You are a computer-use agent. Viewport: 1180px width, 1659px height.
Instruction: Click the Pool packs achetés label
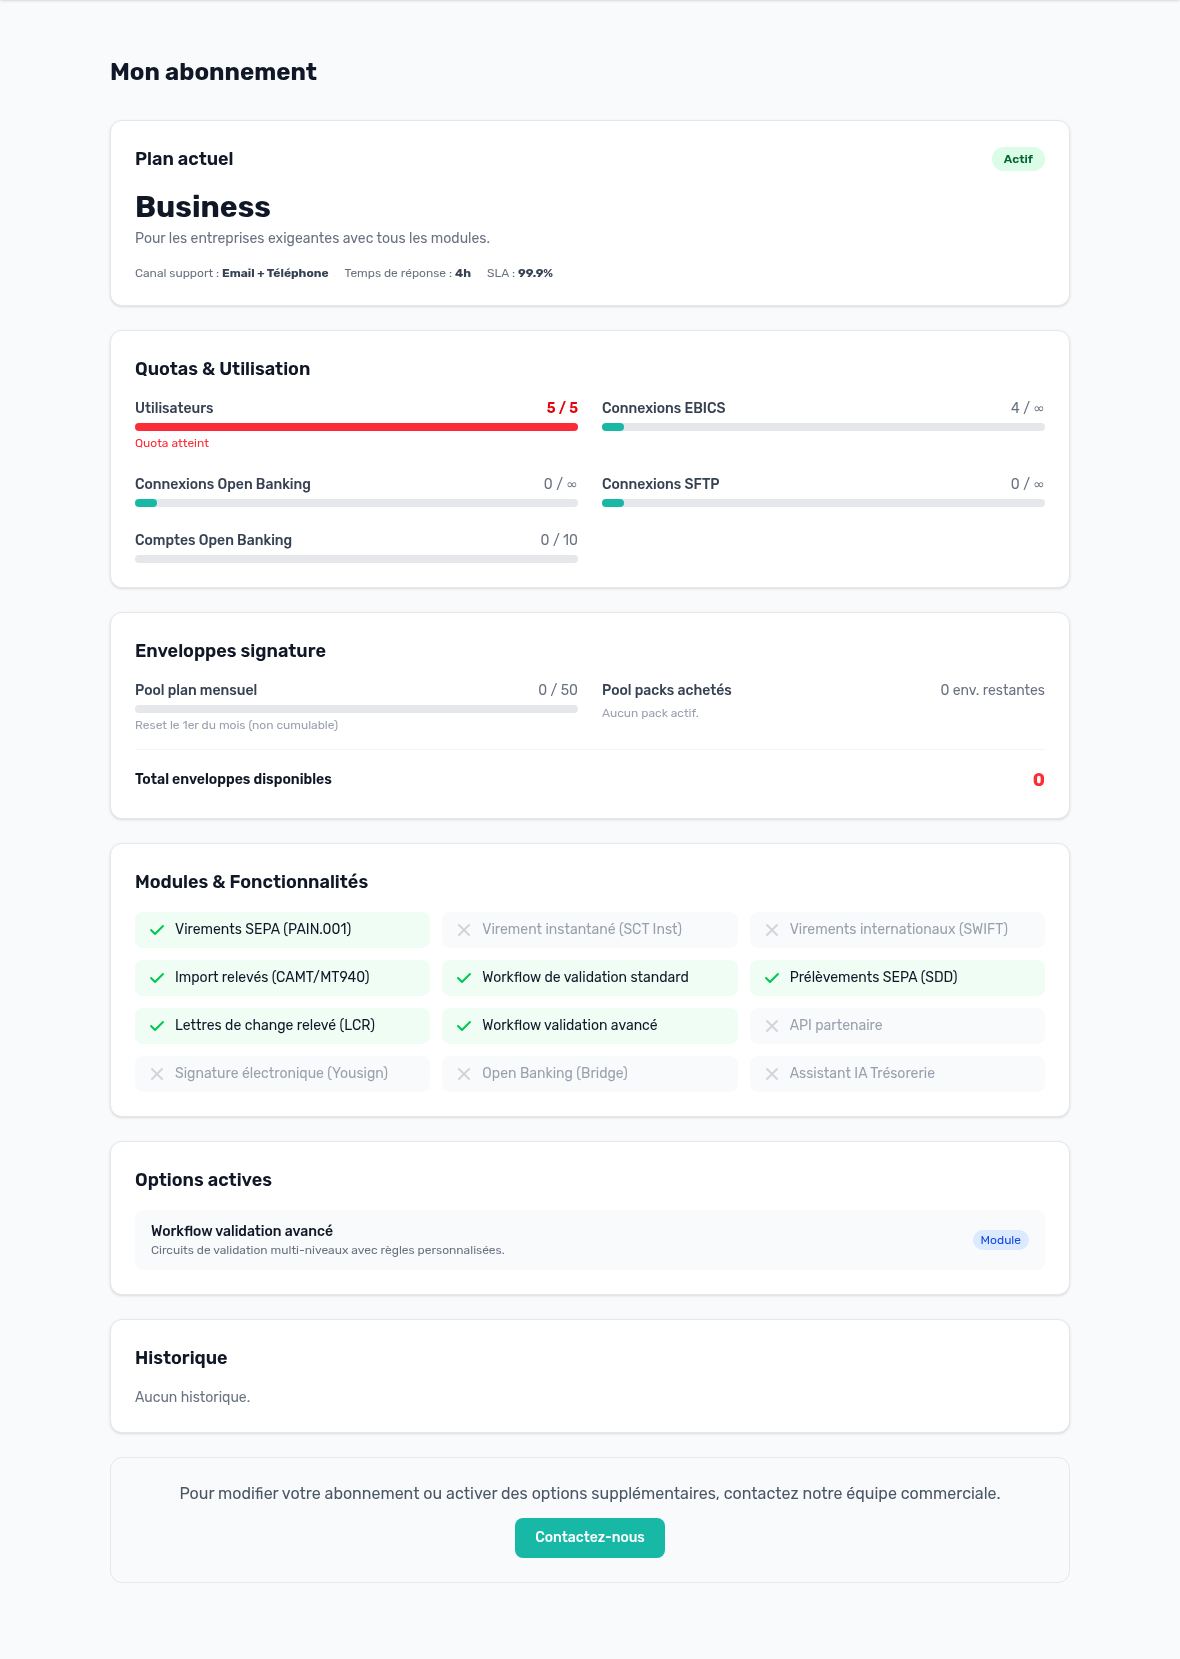pos(667,690)
